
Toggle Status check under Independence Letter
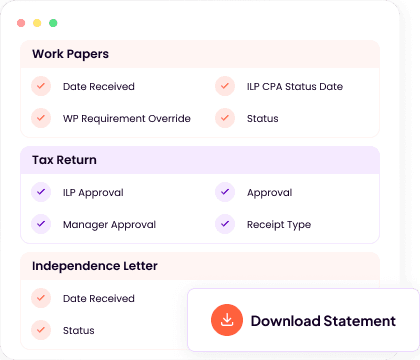pos(41,330)
